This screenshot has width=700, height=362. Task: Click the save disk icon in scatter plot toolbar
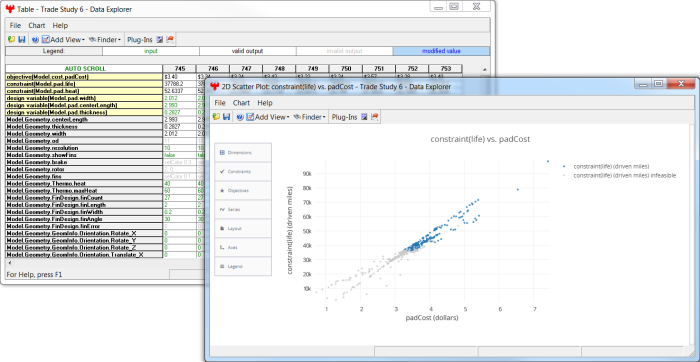pyautogui.click(x=226, y=117)
